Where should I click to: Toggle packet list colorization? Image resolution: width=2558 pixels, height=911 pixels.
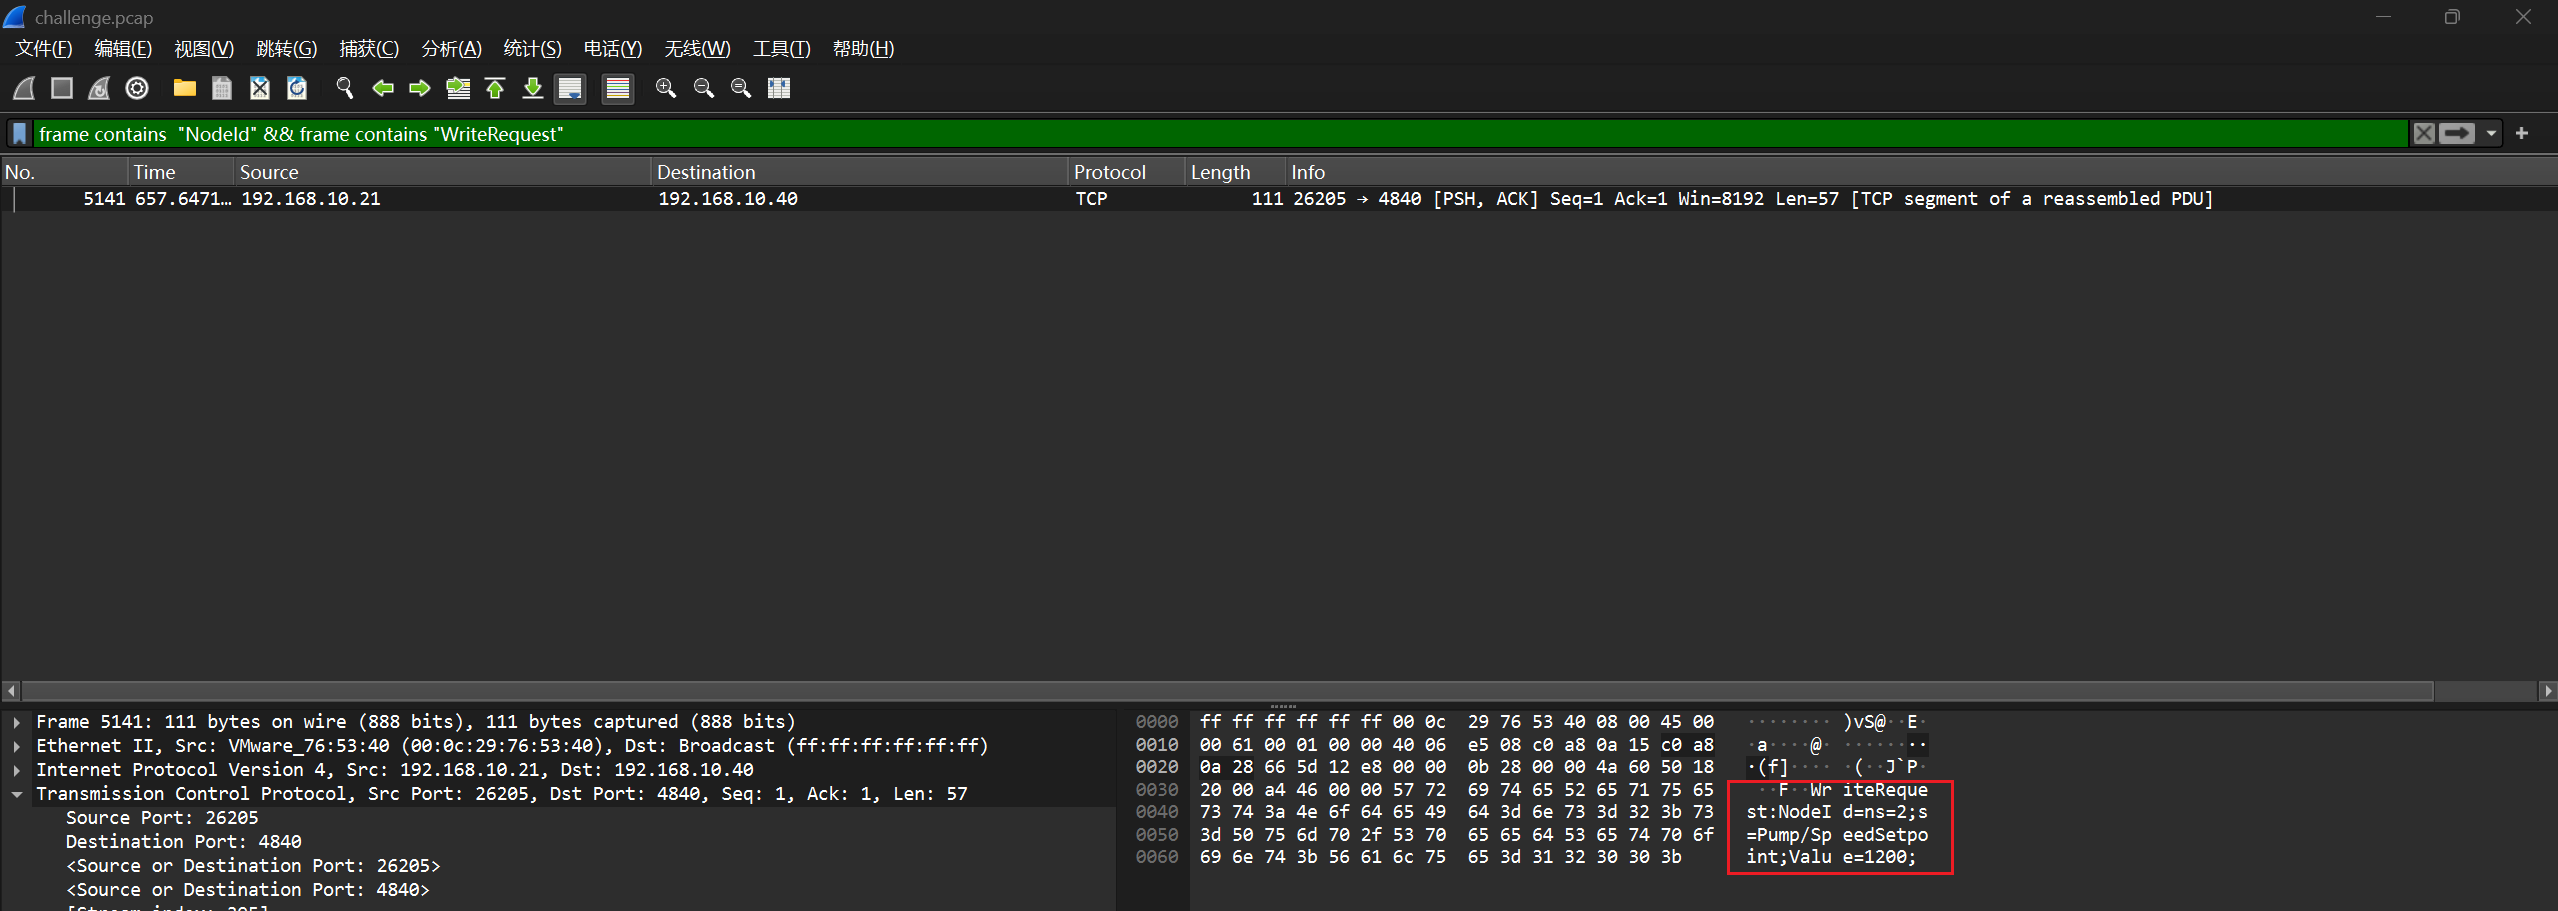point(618,88)
